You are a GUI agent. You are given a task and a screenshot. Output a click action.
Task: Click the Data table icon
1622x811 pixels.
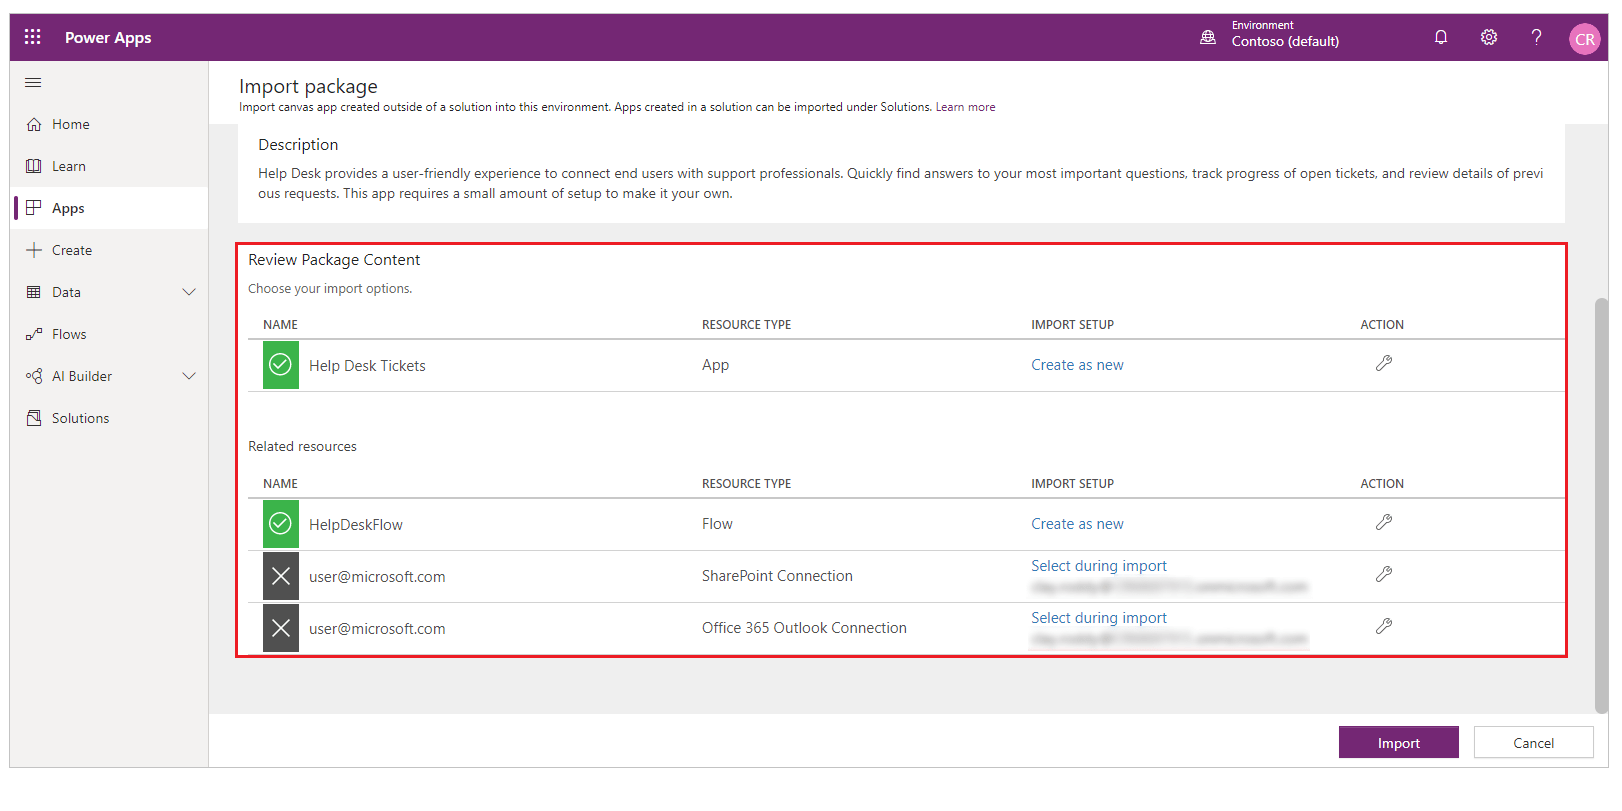34,292
